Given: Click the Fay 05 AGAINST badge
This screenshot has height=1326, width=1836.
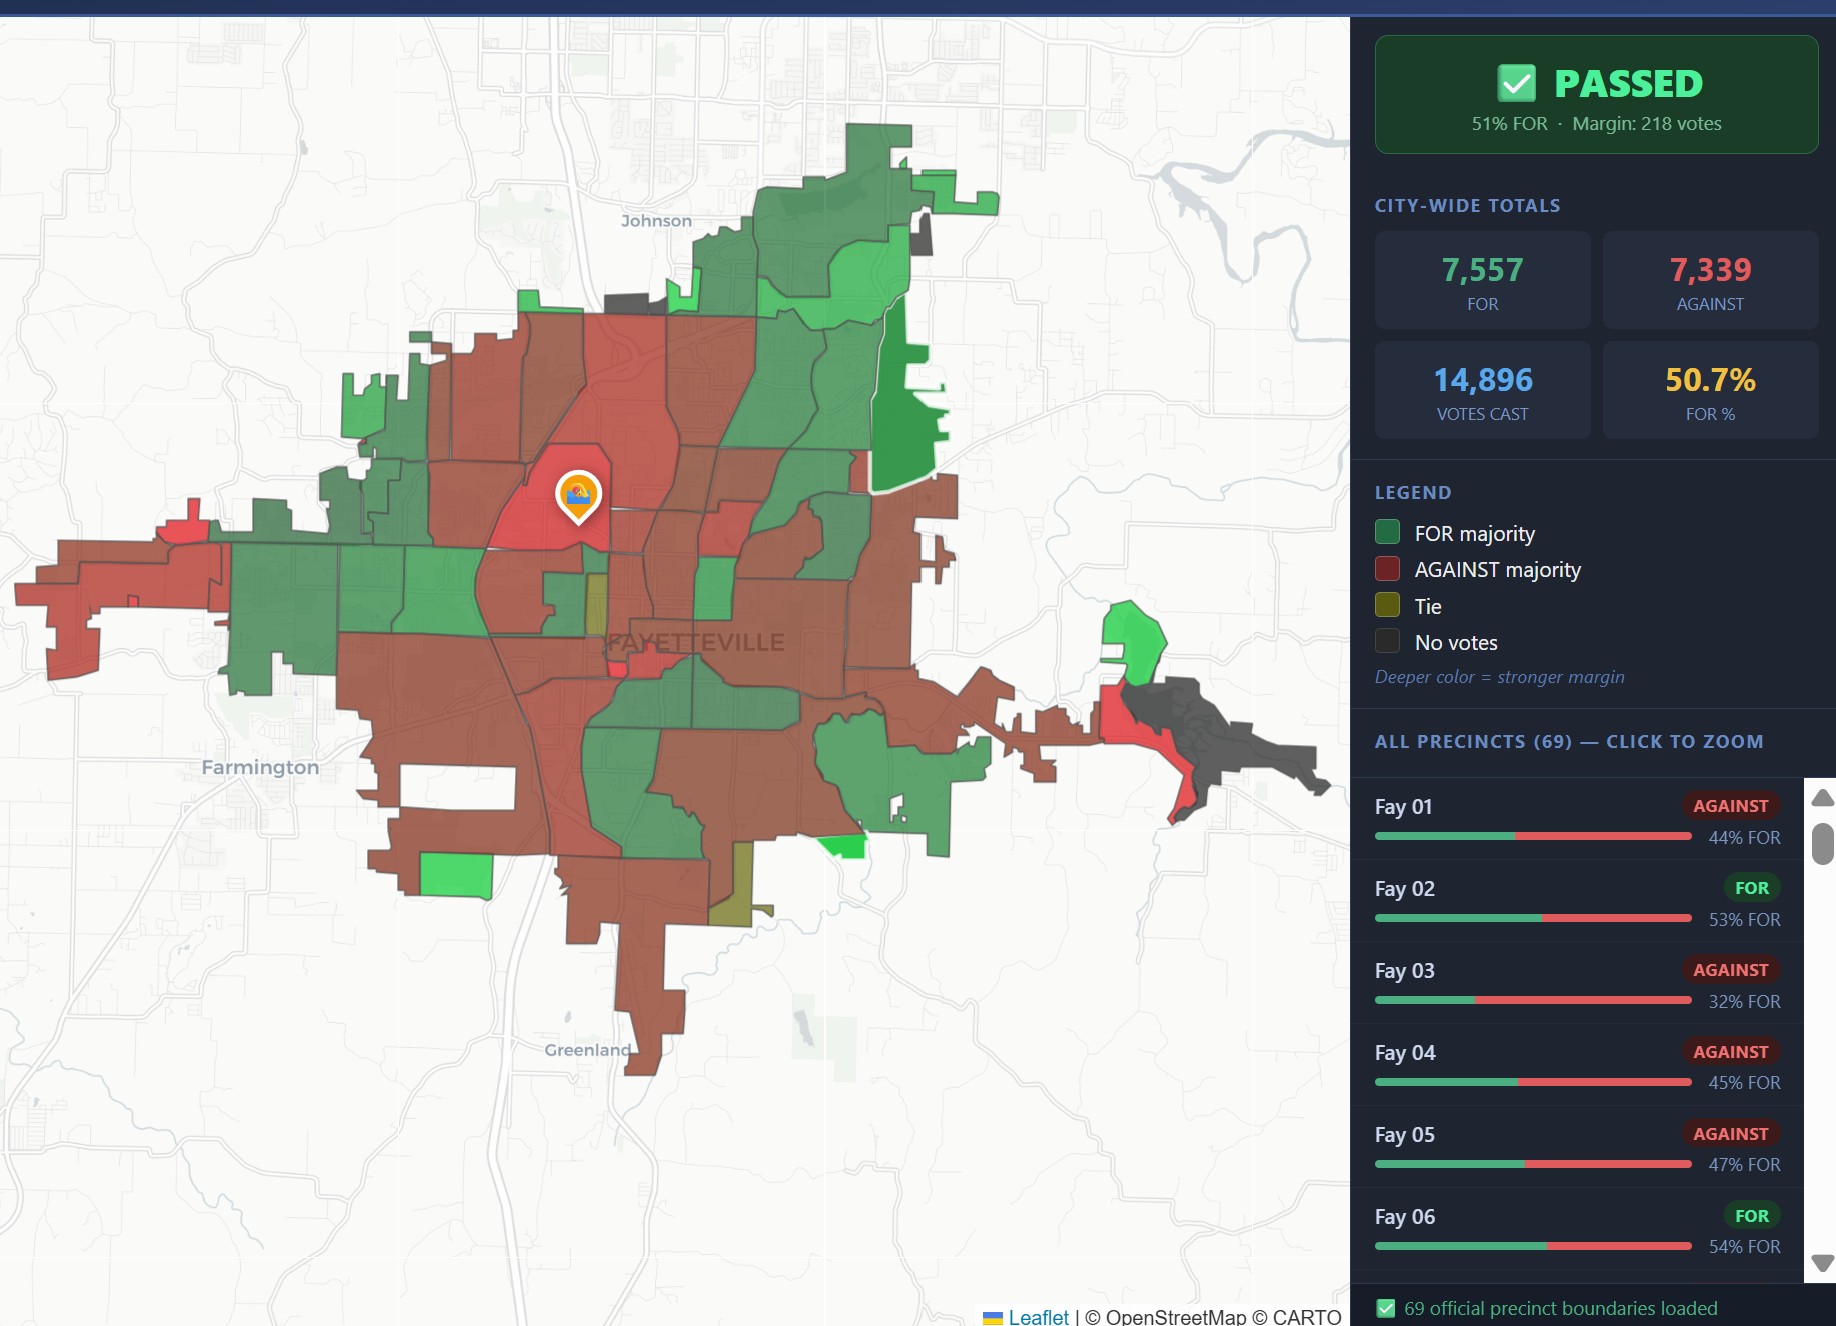Looking at the screenshot, I should point(1730,1134).
